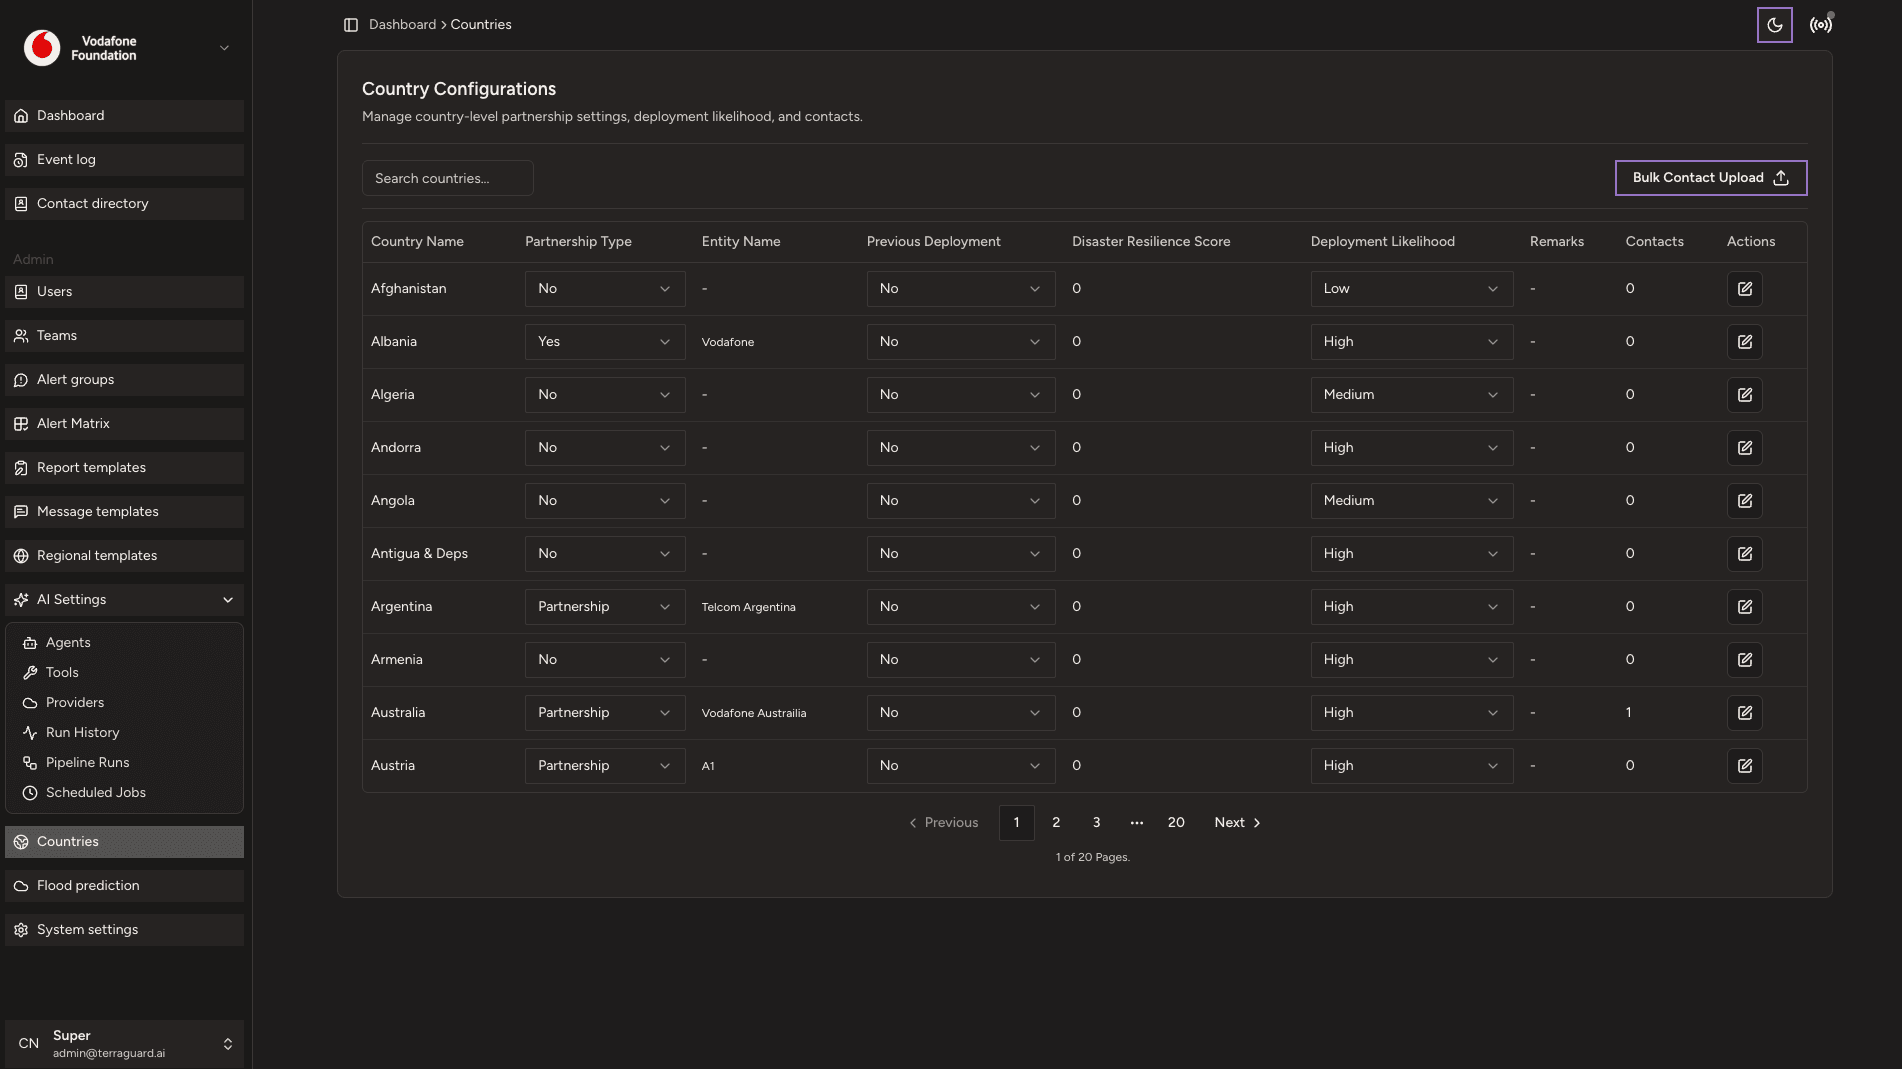Open Afghanistan Deployment Likelihood dropdown

pyautogui.click(x=1411, y=289)
